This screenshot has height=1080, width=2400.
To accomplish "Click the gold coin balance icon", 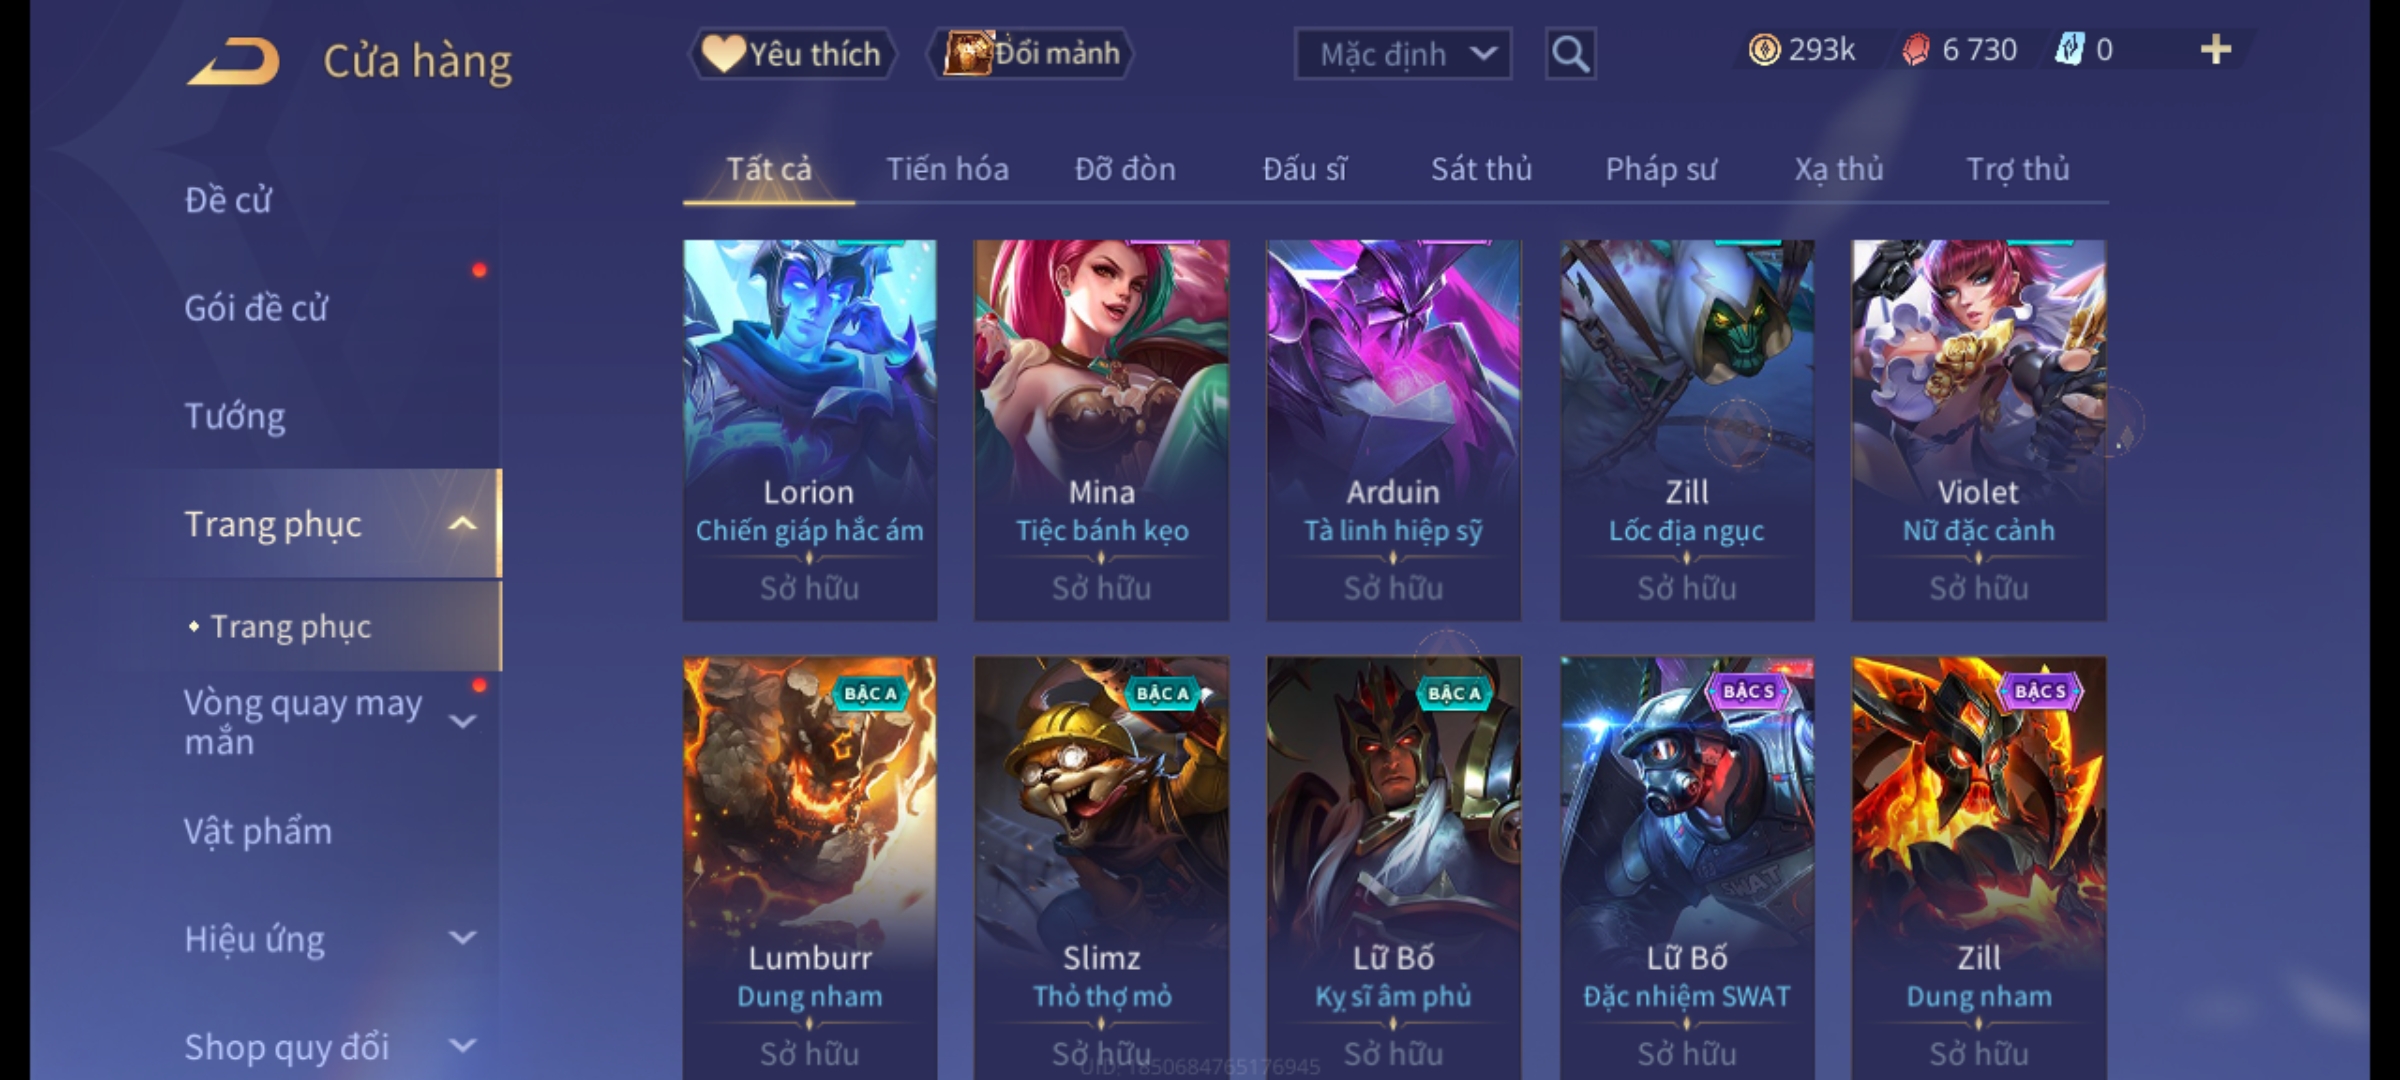I will pyautogui.click(x=1764, y=50).
